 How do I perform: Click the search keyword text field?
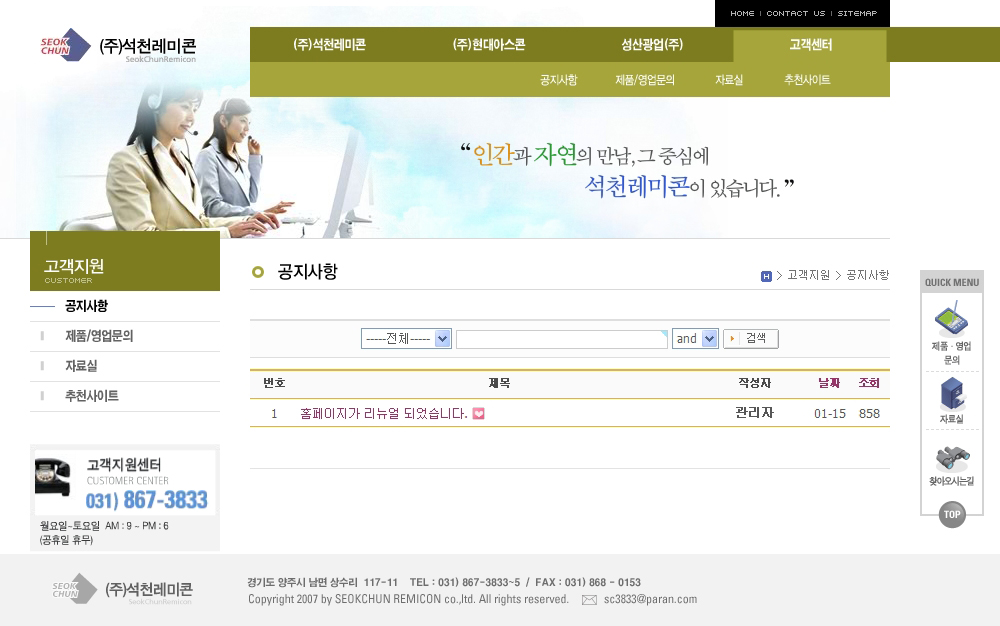561,340
